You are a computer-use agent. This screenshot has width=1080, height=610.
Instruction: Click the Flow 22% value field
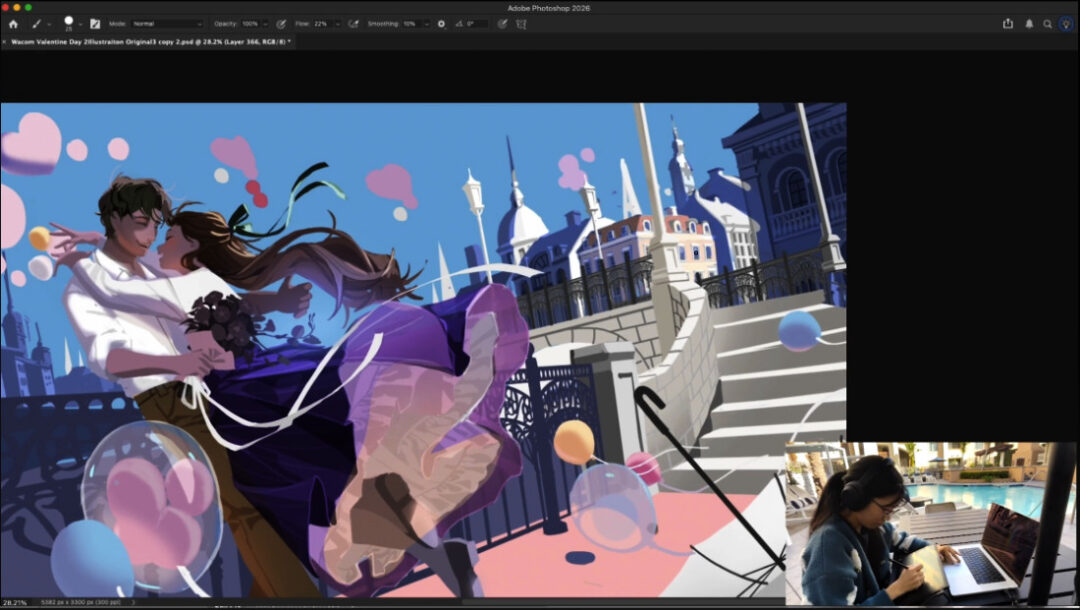coord(322,23)
